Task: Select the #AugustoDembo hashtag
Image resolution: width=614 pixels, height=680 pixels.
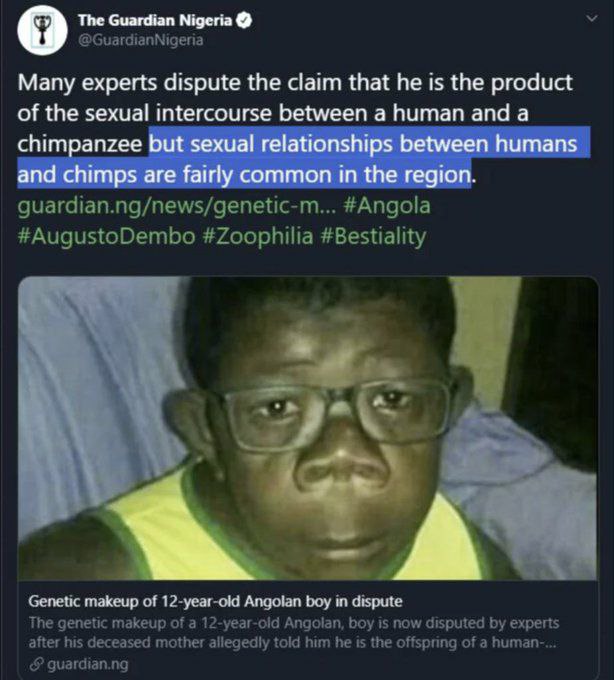Action: tap(101, 237)
